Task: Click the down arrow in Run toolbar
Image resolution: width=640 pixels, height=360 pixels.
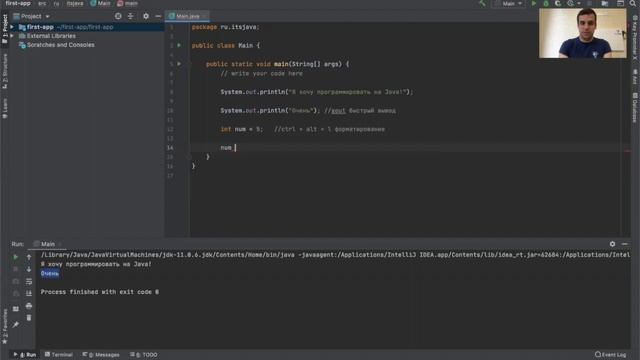Action: tap(29, 269)
